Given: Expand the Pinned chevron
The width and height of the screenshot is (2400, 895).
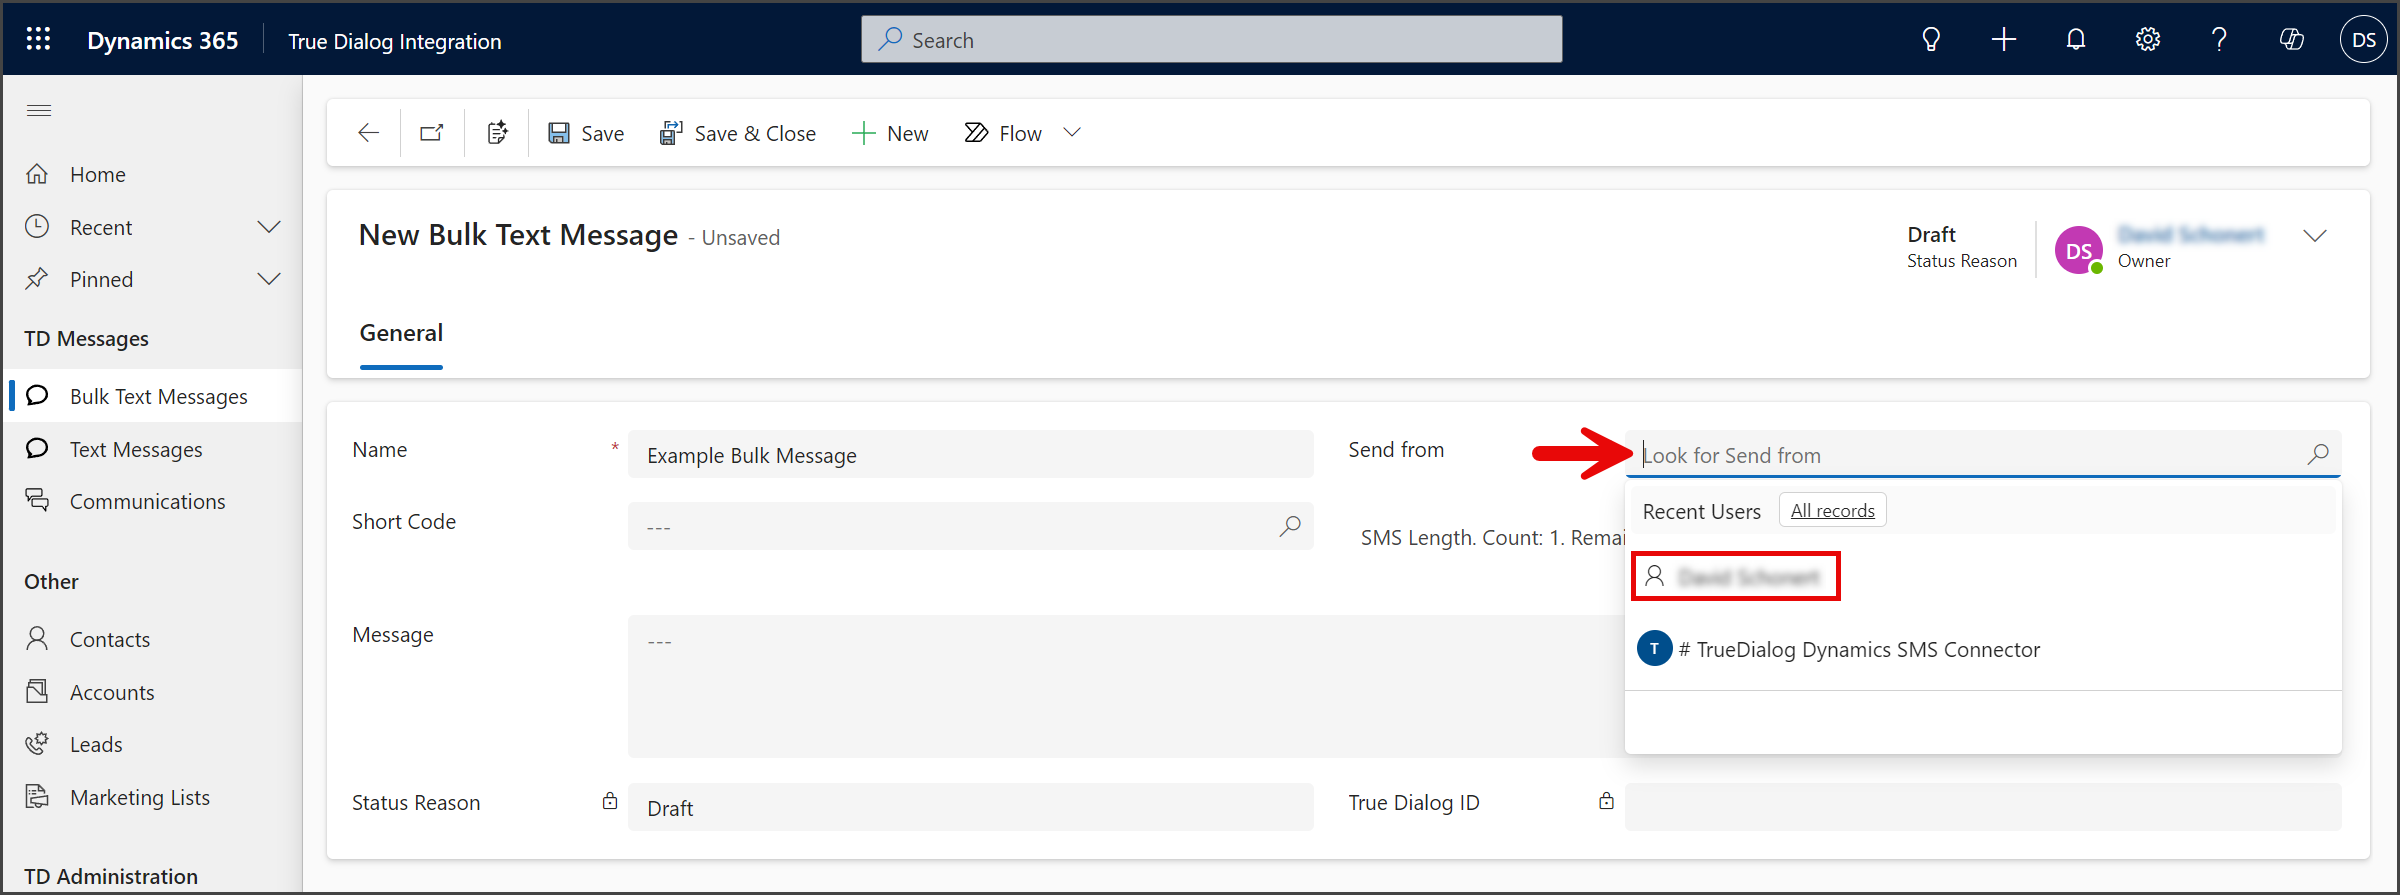Looking at the screenshot, I should click(x=269, y=279).
